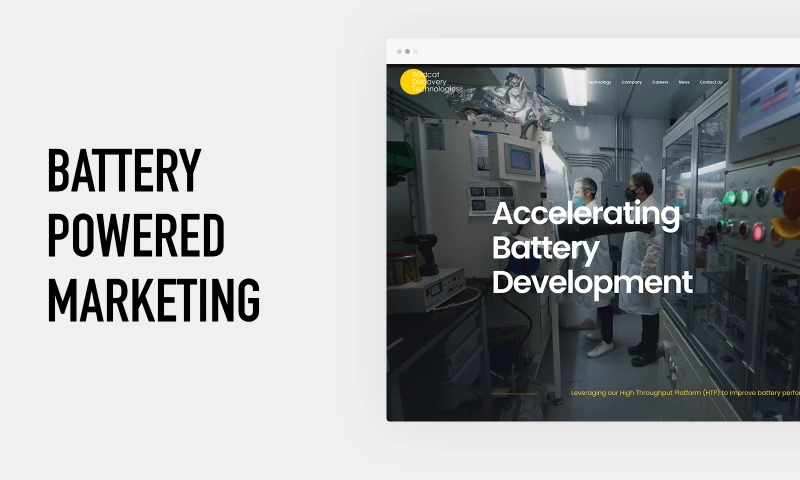
Task: Select Contact Us in the navigation bar
Action: (711, 82)
